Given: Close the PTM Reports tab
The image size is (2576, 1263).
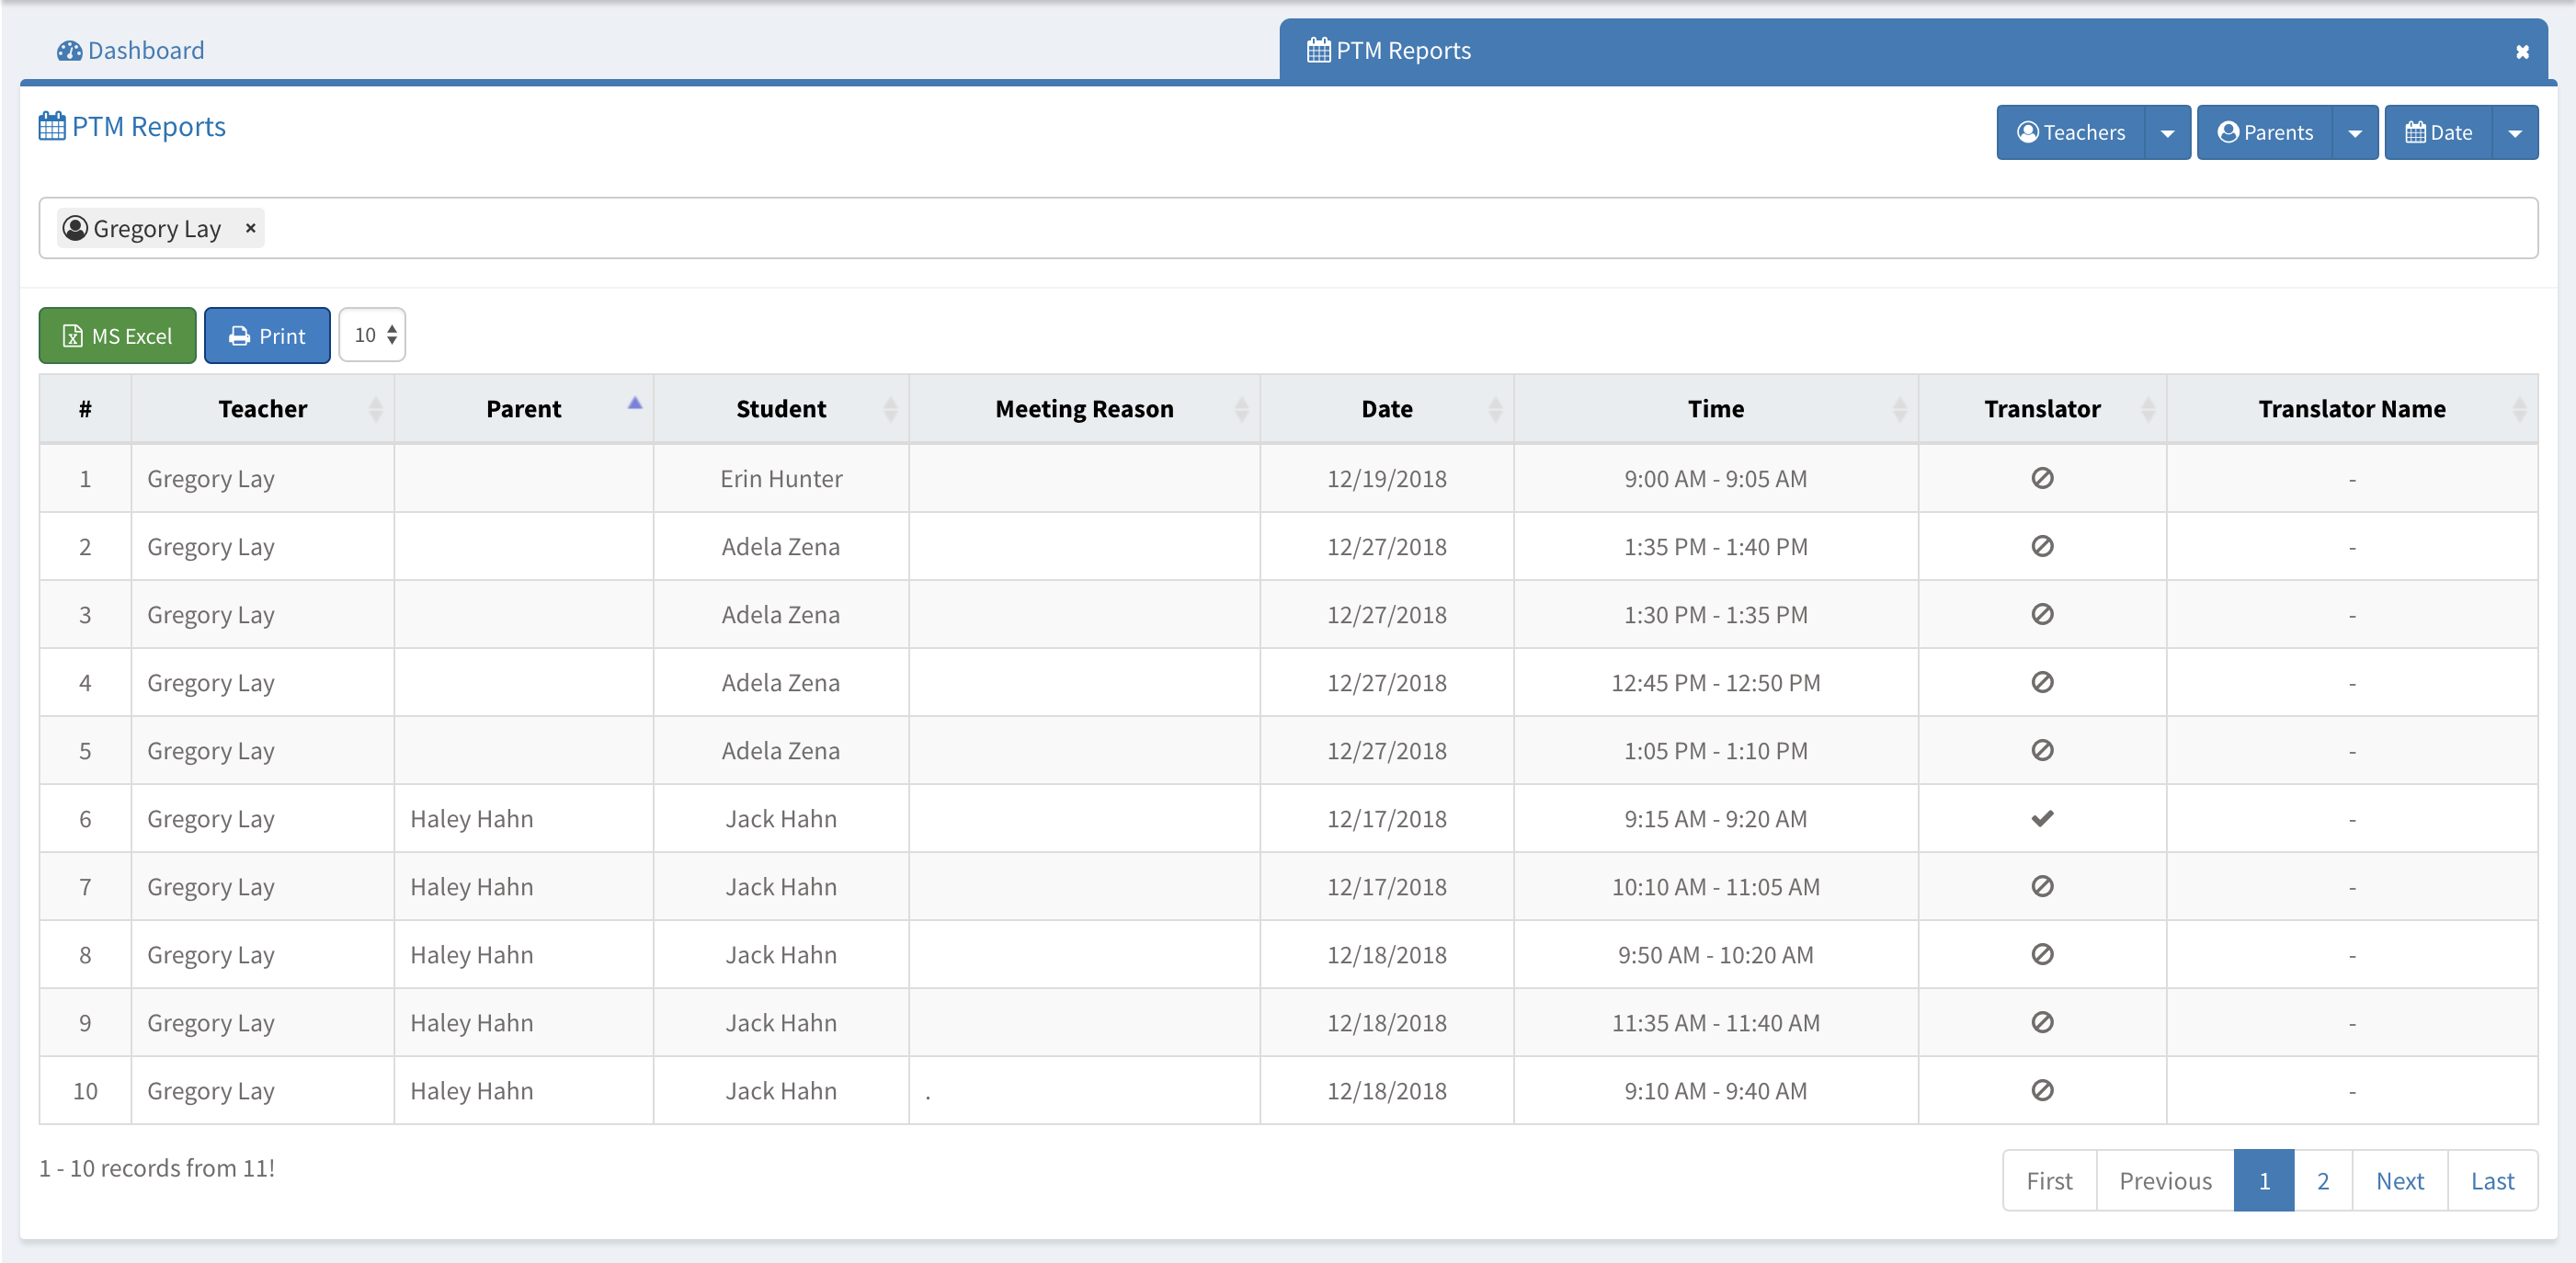Looking at the screenshot, I should point(2521,52).
